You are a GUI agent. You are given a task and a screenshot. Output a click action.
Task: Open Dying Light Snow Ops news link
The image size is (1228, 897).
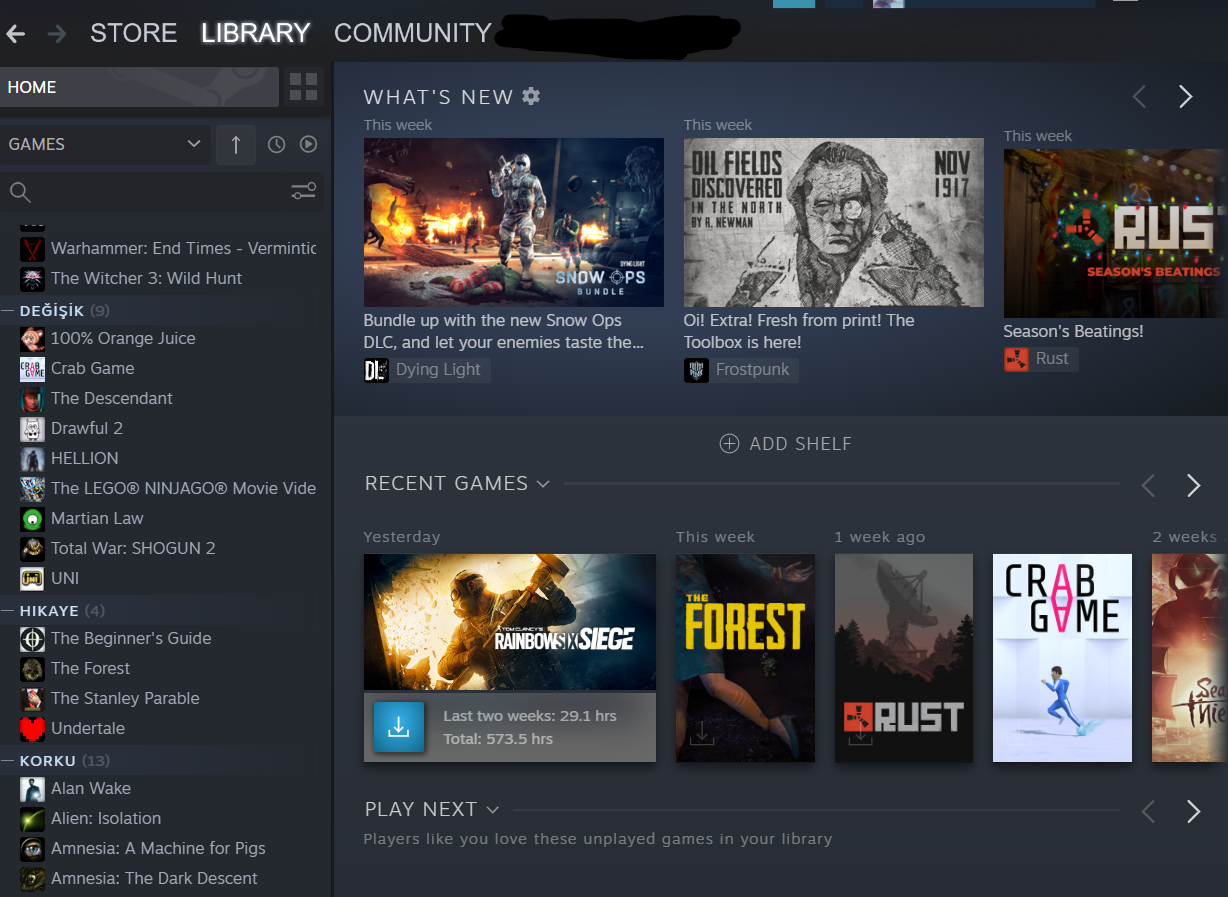coord(503,332)
